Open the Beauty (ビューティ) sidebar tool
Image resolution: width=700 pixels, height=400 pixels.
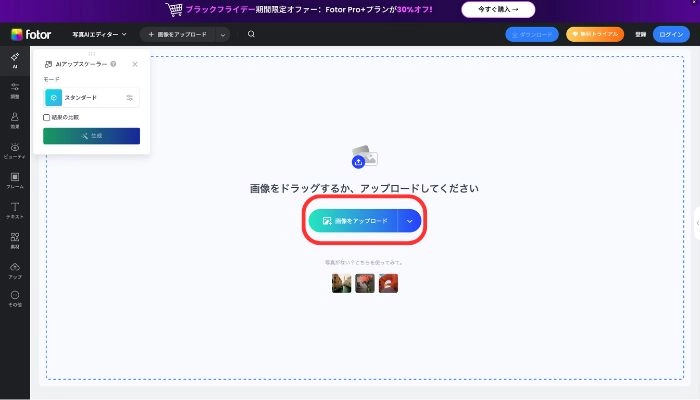pyautogui.click(x=15, y=150)
